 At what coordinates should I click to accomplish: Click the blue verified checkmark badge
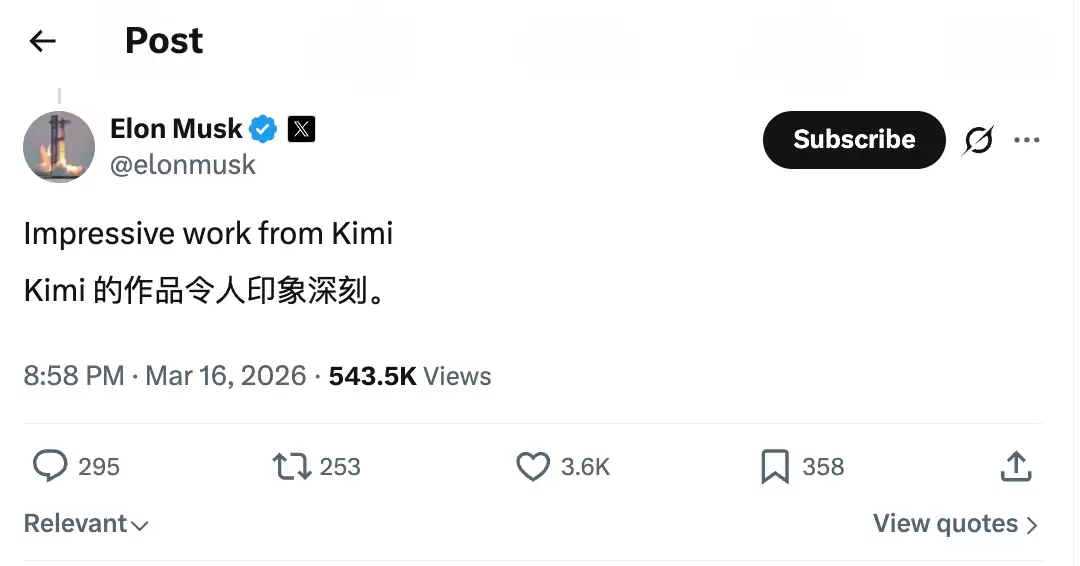coord(263,129)
